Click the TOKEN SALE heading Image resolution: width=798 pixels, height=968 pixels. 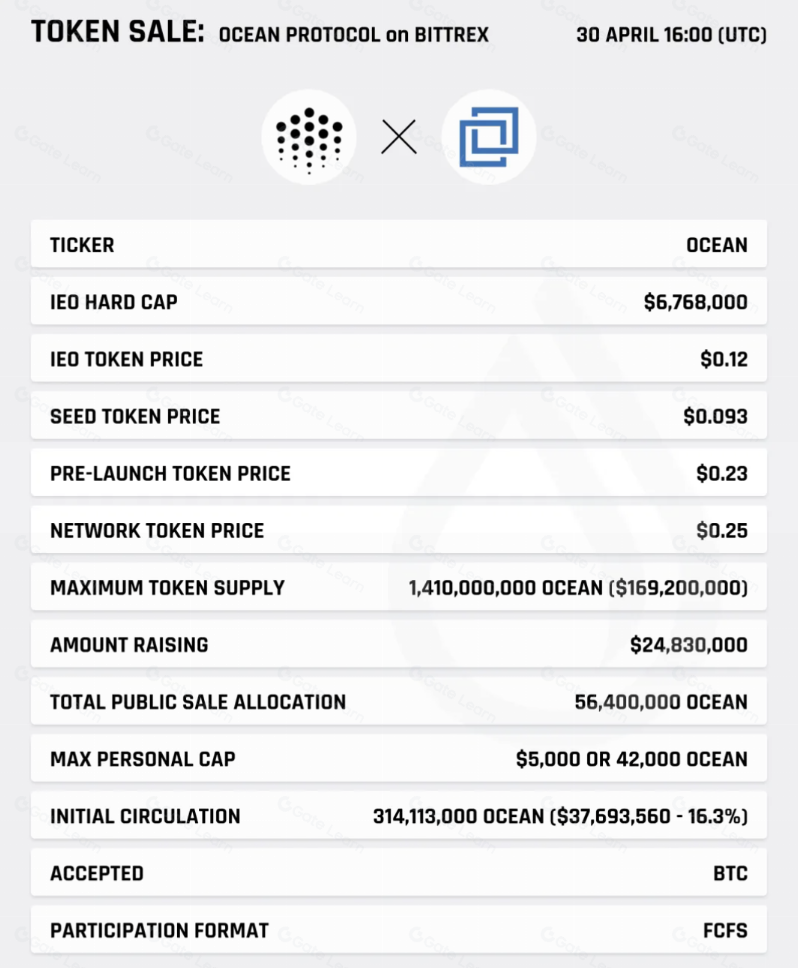pyautogui.click(x=117, y=34)
